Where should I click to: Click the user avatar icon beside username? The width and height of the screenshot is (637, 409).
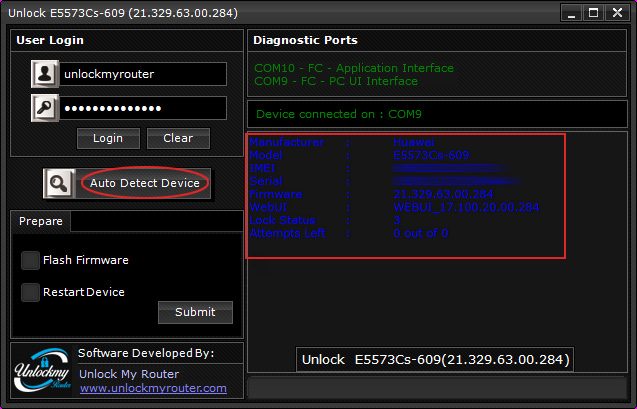point(45,74)
